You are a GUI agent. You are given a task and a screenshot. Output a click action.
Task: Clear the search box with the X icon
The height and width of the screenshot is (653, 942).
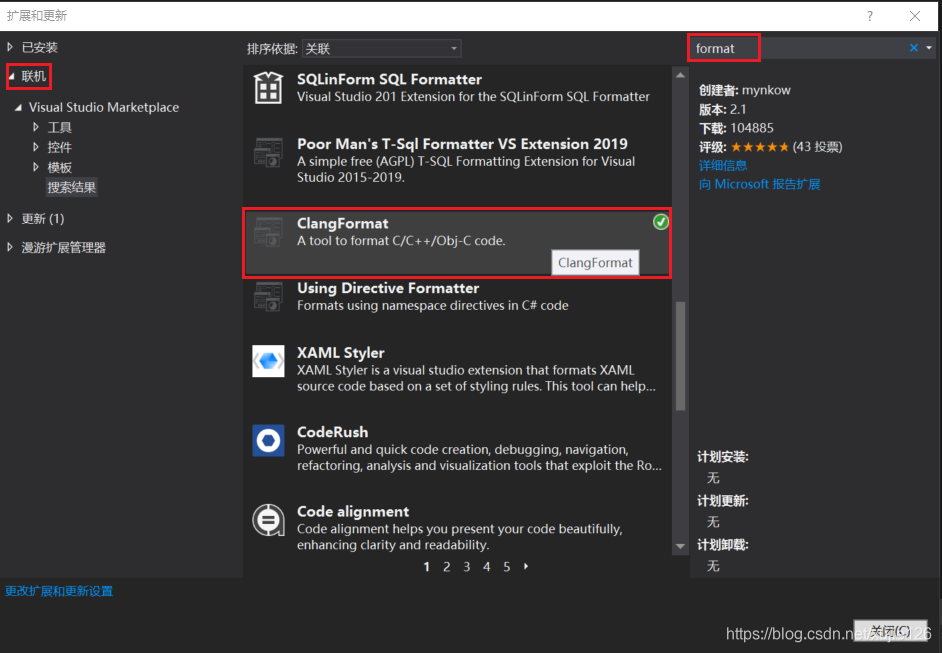[914, 48]
